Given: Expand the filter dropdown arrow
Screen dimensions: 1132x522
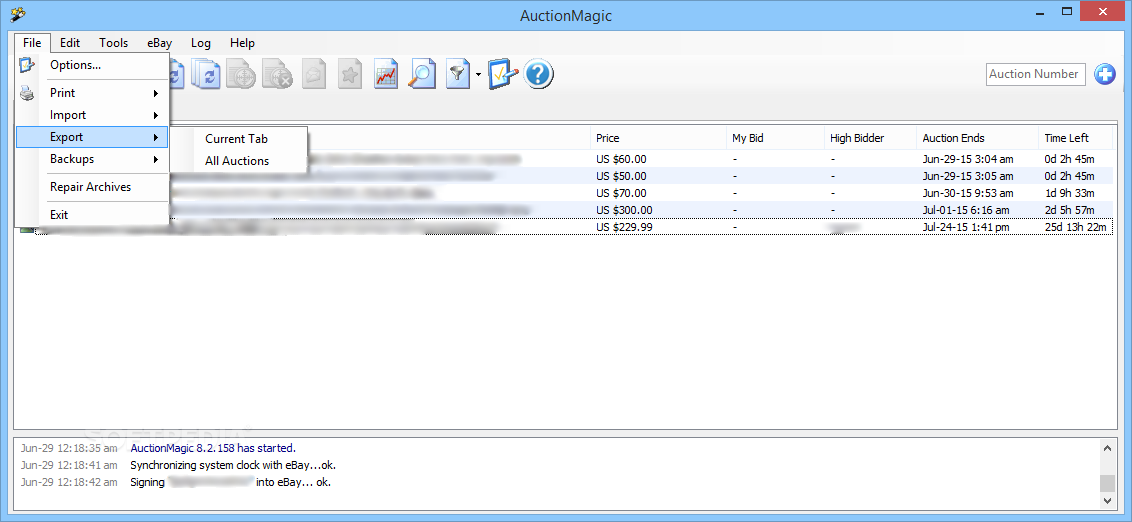Looking at the screenshot, I should click(478, 74).
